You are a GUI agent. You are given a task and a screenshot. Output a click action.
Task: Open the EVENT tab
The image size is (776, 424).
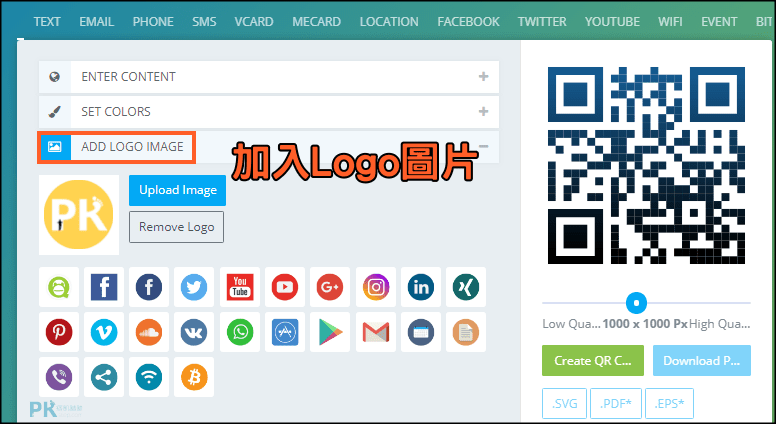pyautogui.click(x=719, y=22)
